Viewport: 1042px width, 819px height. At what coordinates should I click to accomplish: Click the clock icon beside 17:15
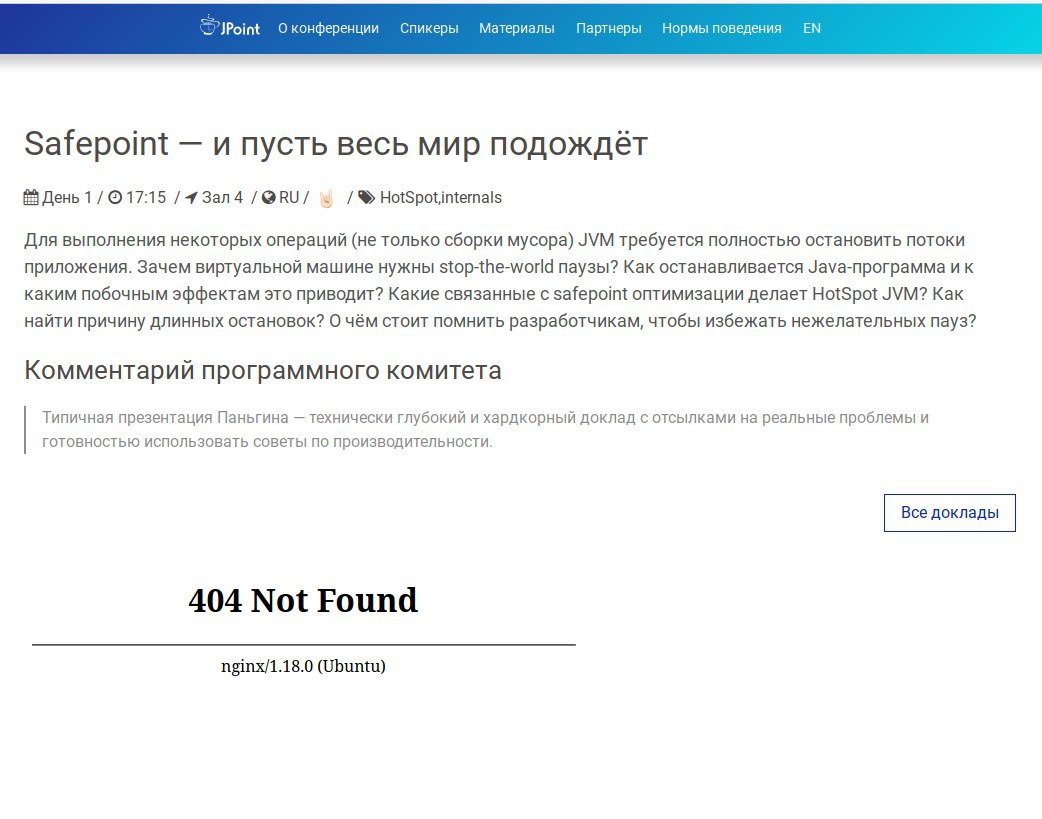point(115,197)
